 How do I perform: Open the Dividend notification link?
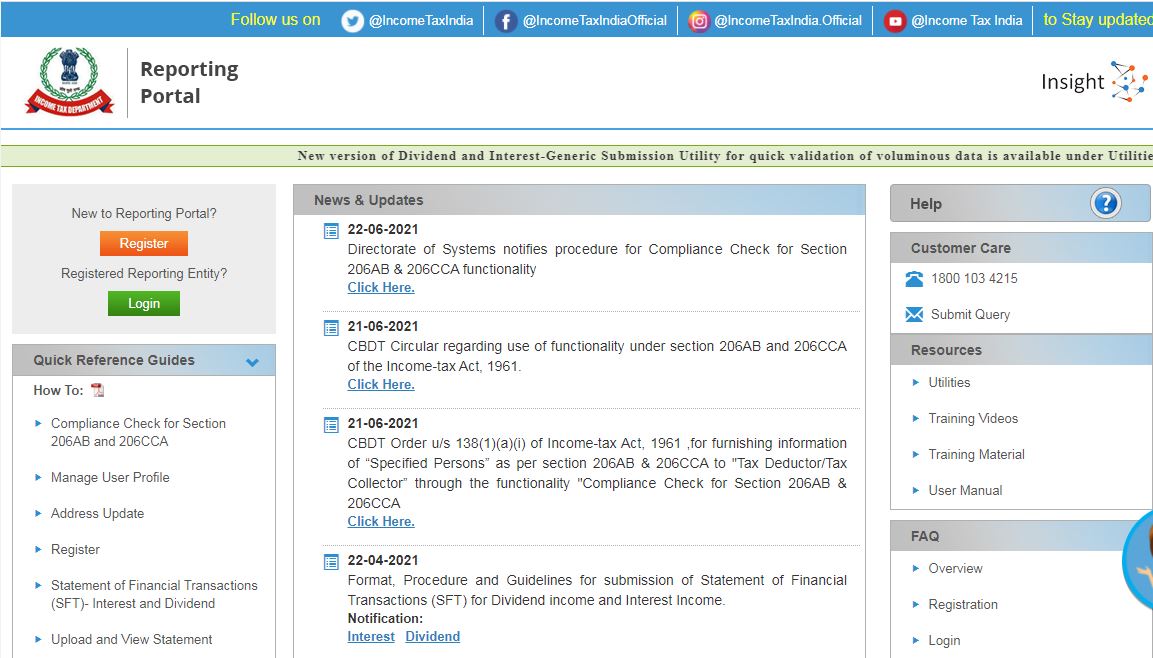(x=433, y=635)
